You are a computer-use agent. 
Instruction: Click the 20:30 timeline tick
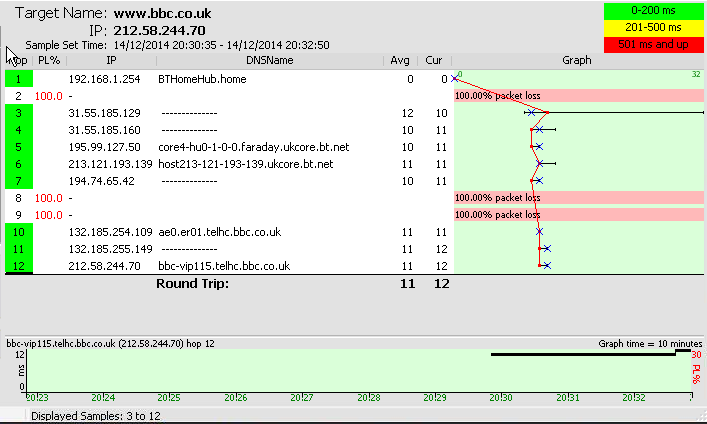pyautogui.click(x=500, y=397)
